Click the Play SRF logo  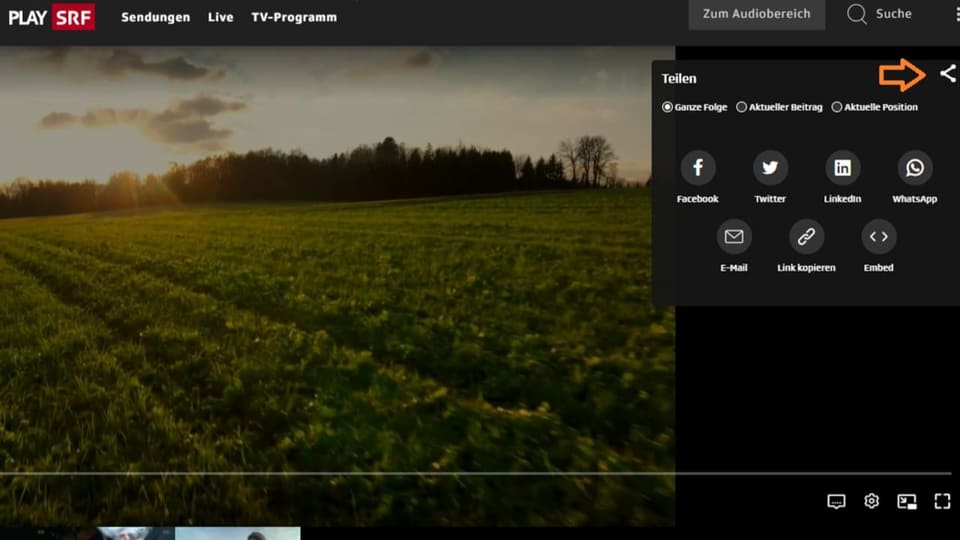pos(51,17)
